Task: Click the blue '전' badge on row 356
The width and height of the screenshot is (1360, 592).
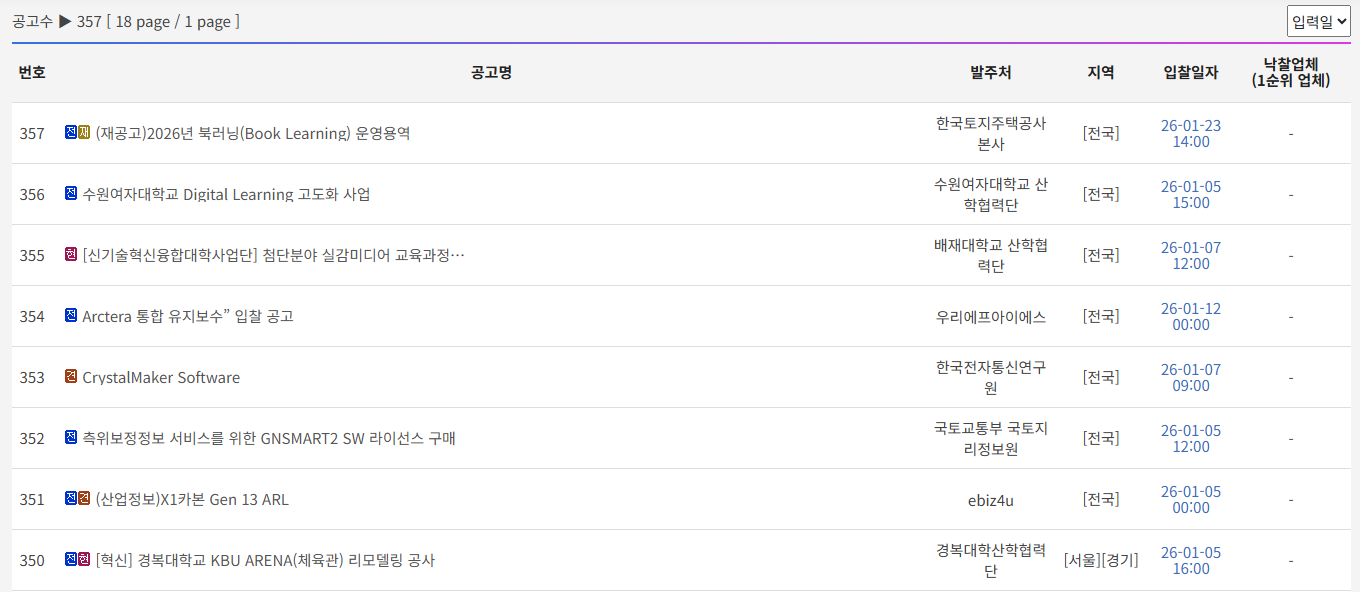Action: (x=71, y=193)
